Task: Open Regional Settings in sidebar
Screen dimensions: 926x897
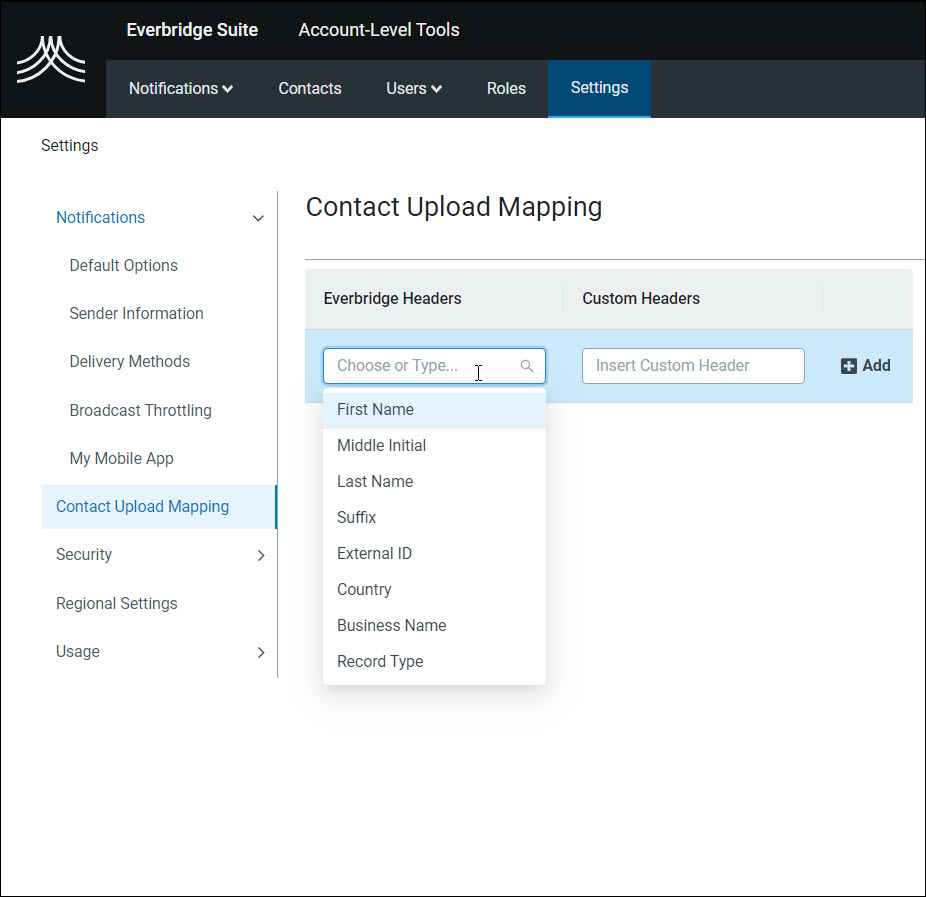Action: (116, 604)
